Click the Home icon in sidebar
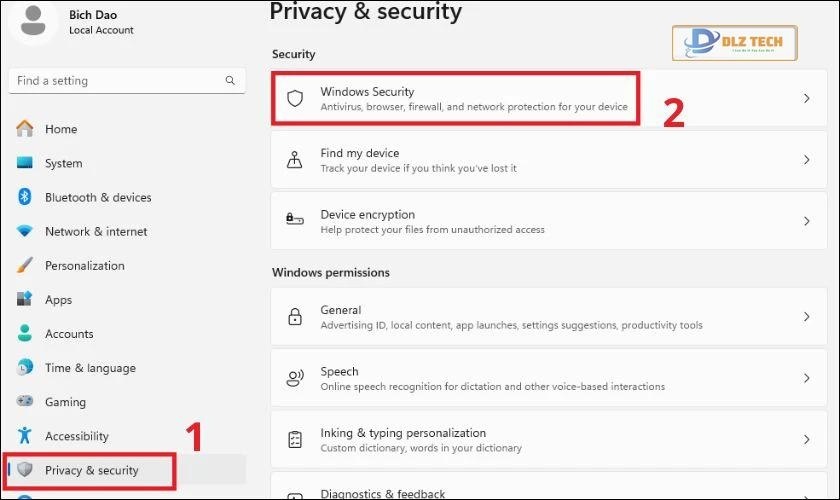Image resolution: width=840 pixels, height=500 pixels. click(25, 129)
